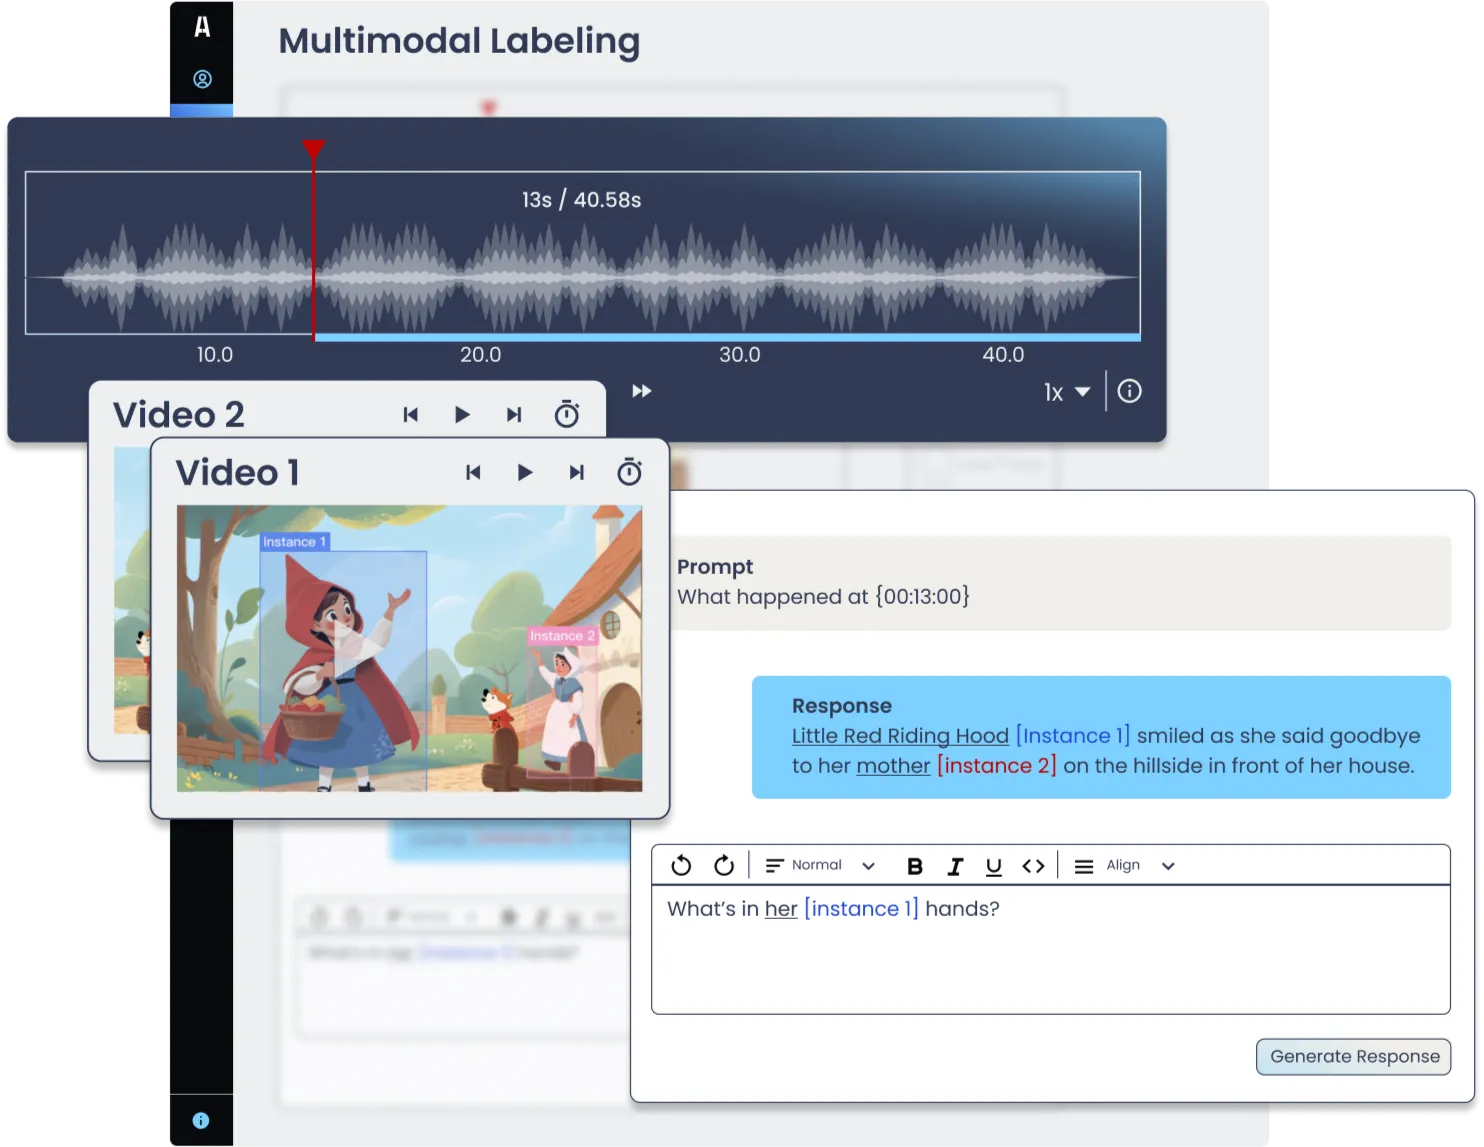The image size is (1484, 1147).
Task: Click the [Instance 1] link in Response
Action: (1072, 736)
